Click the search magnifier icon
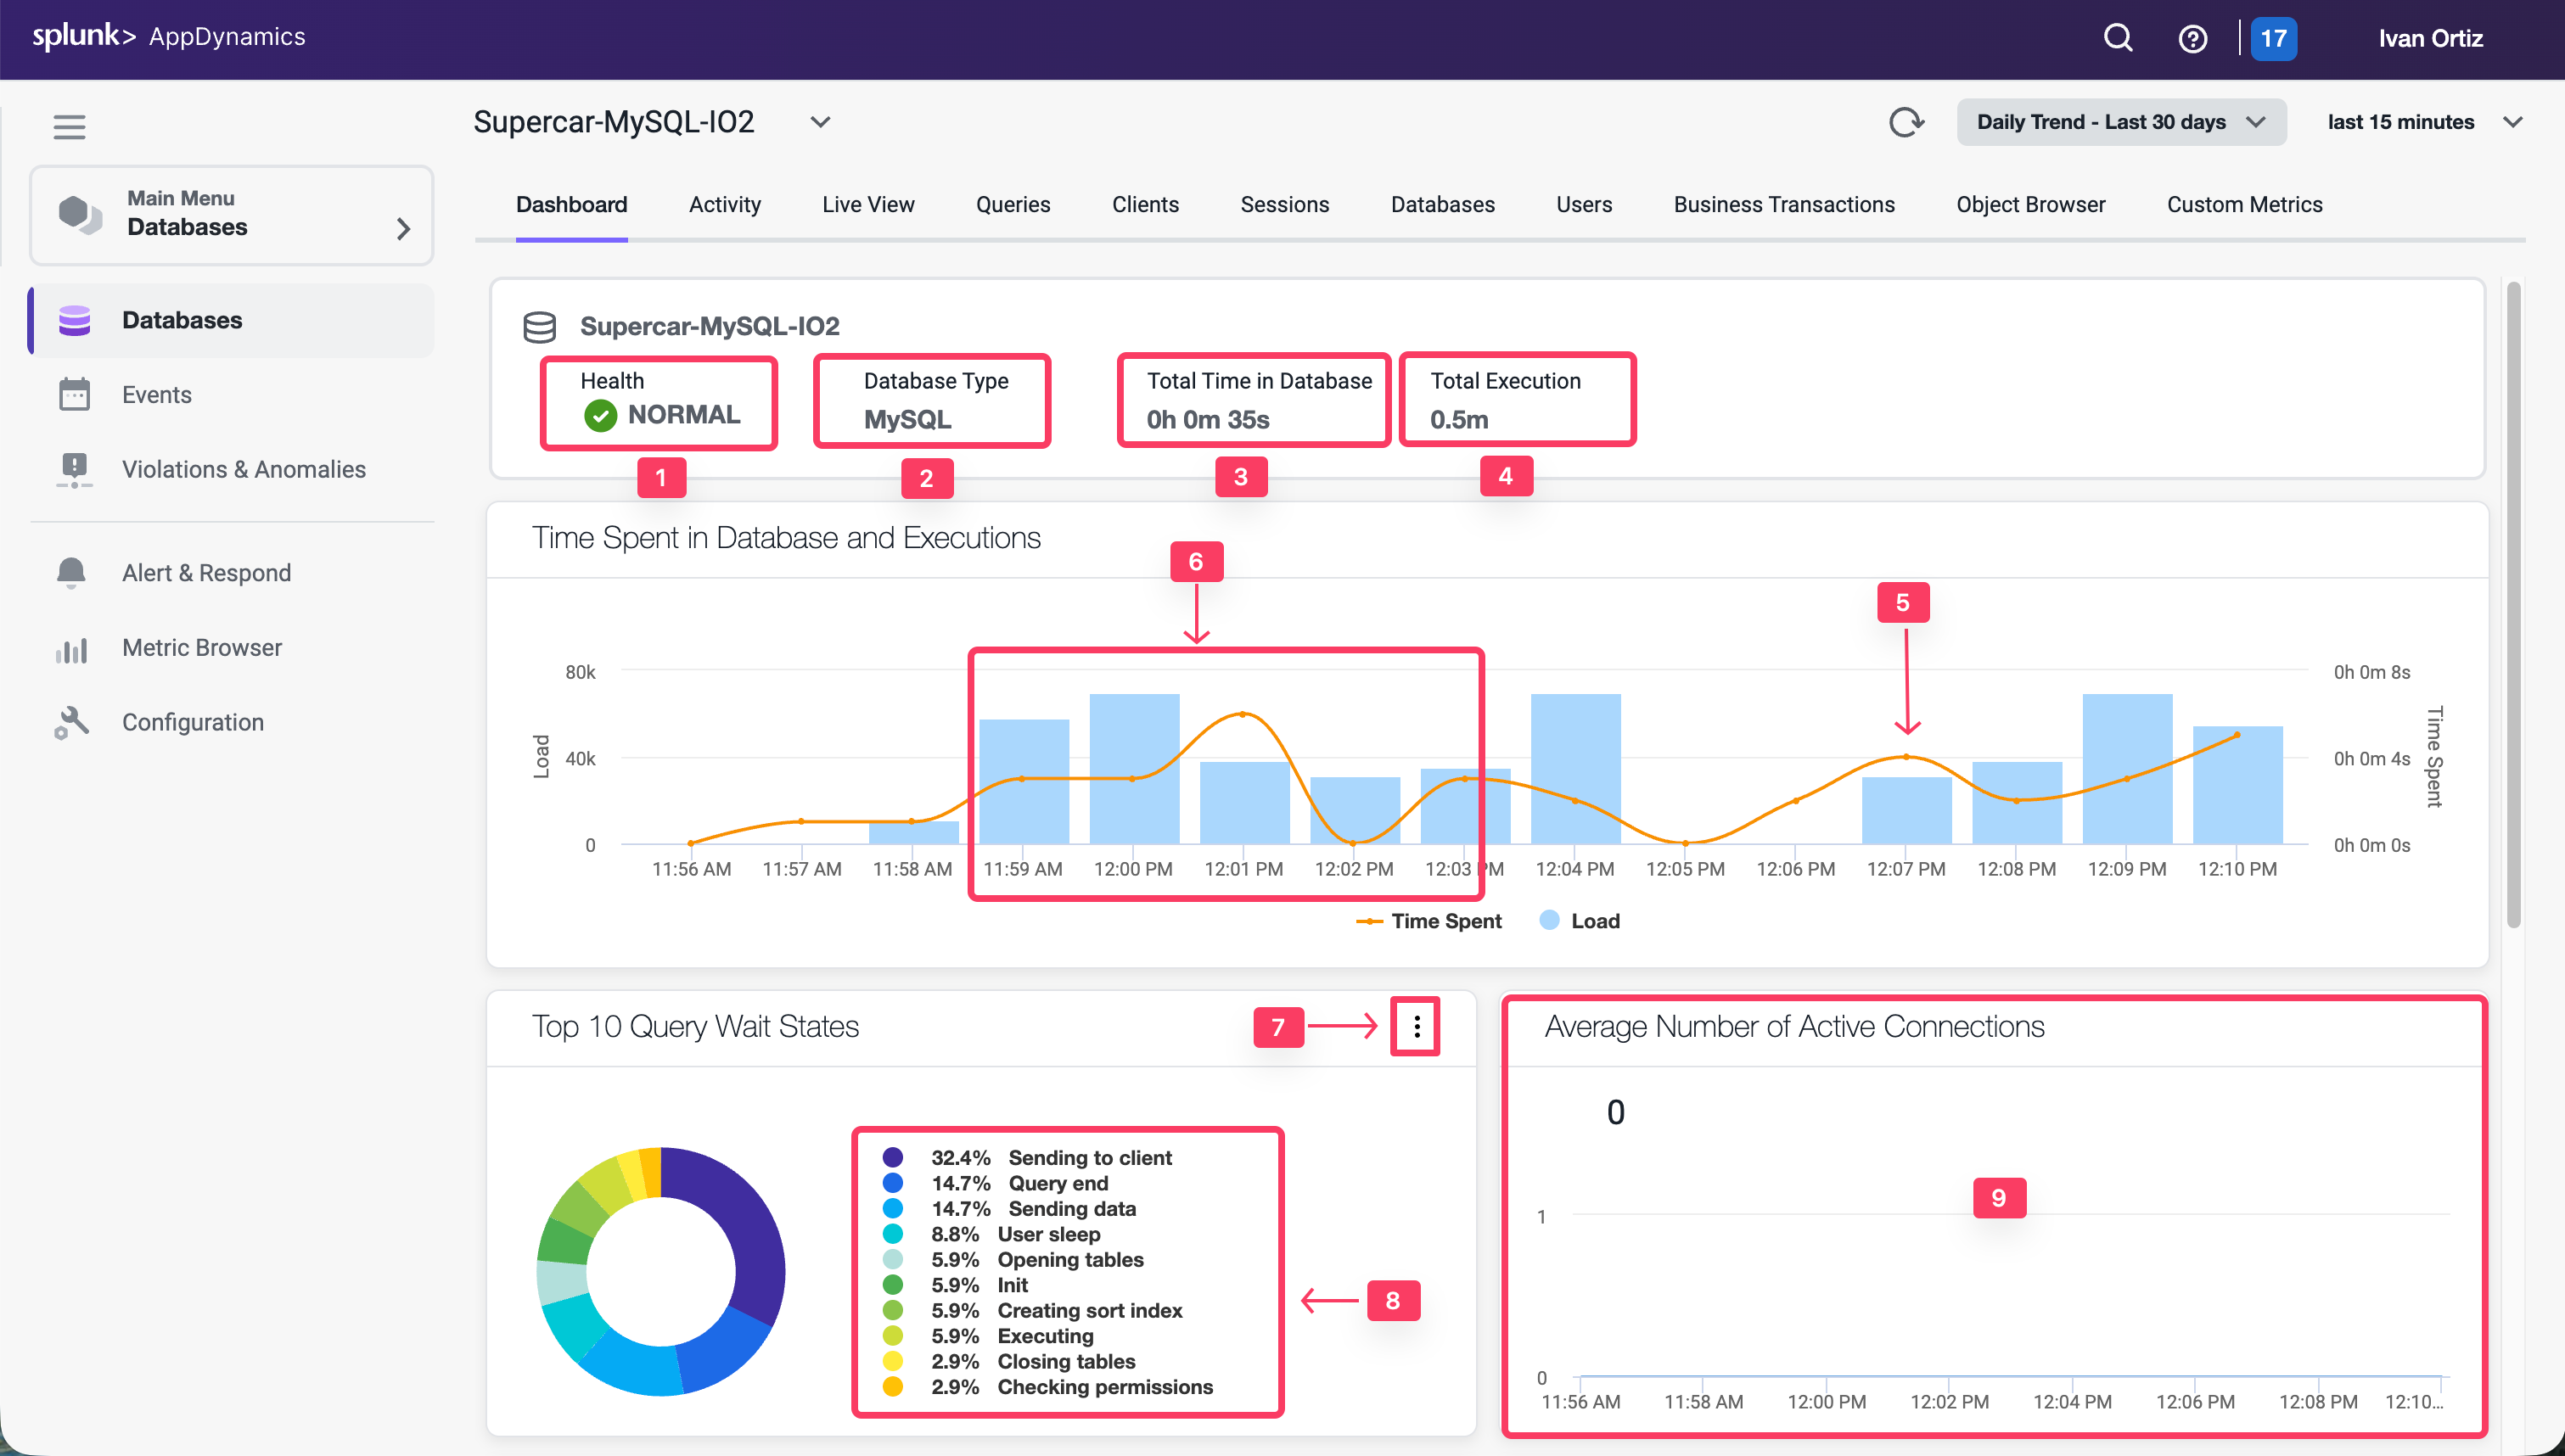The image size is (2565, 1456). coord(2117,38)
